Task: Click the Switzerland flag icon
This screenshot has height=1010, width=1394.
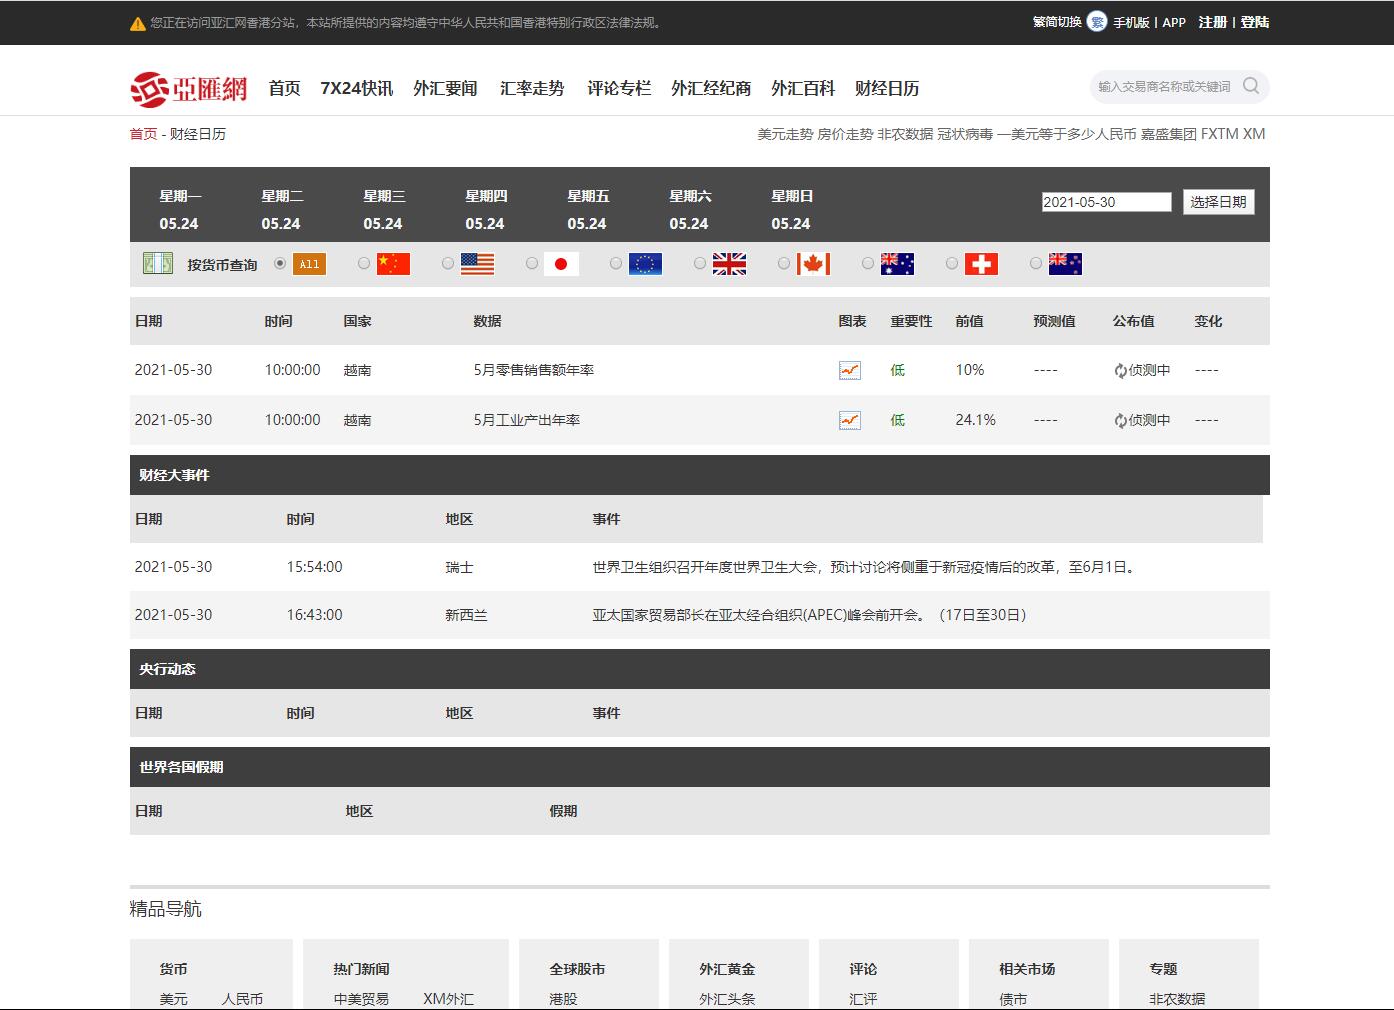Action: [981, 264]
